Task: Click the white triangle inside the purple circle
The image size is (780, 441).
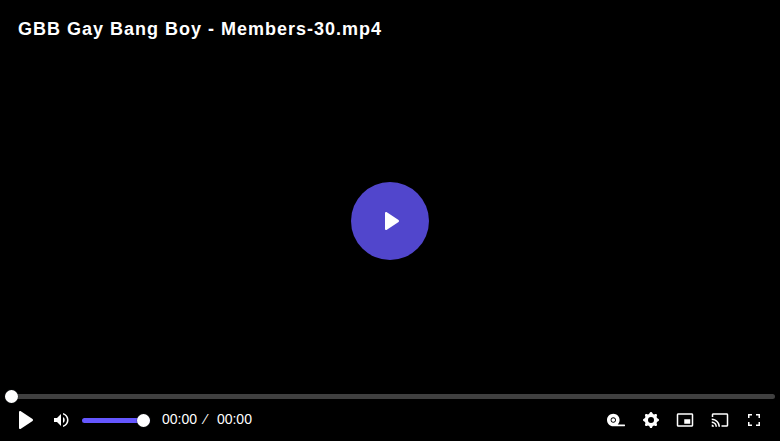Action: point(391,221)
